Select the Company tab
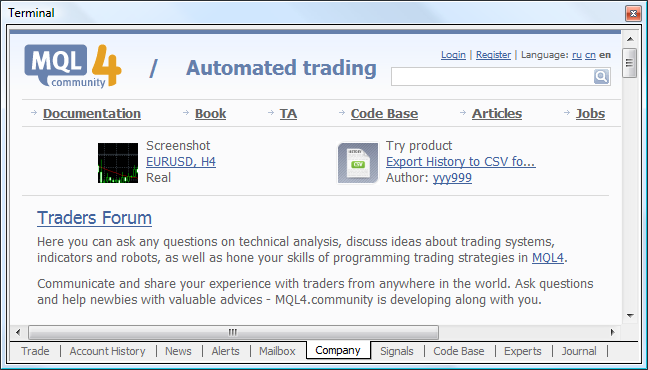 (338, 350)
